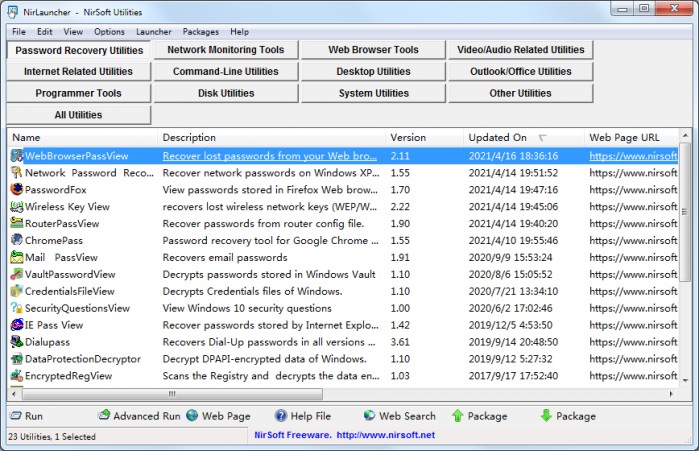699x451 pixels.
Task: Sort by Updated On column header
Action: [524, 138]
